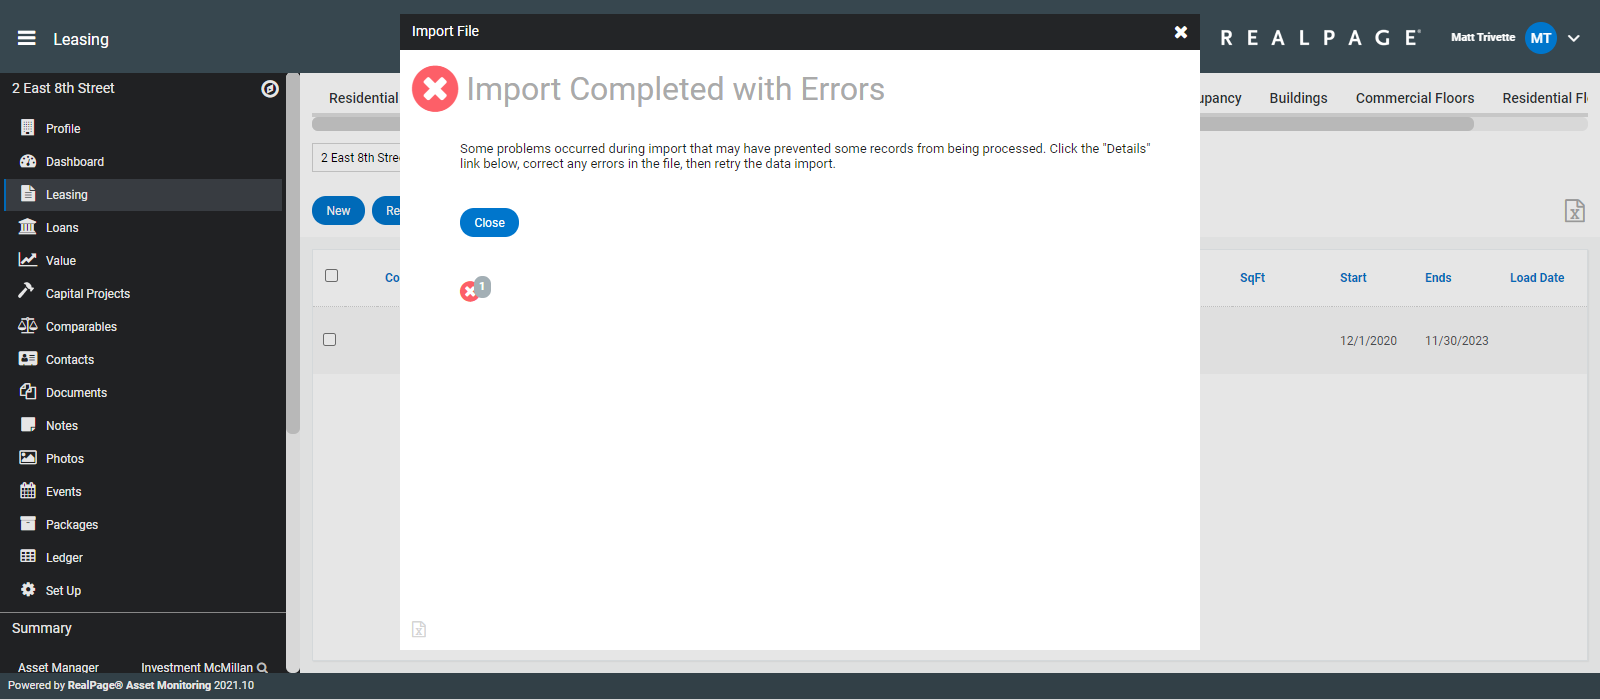
Task: Click the 2 East 8th Street property field
Action: 357,158
